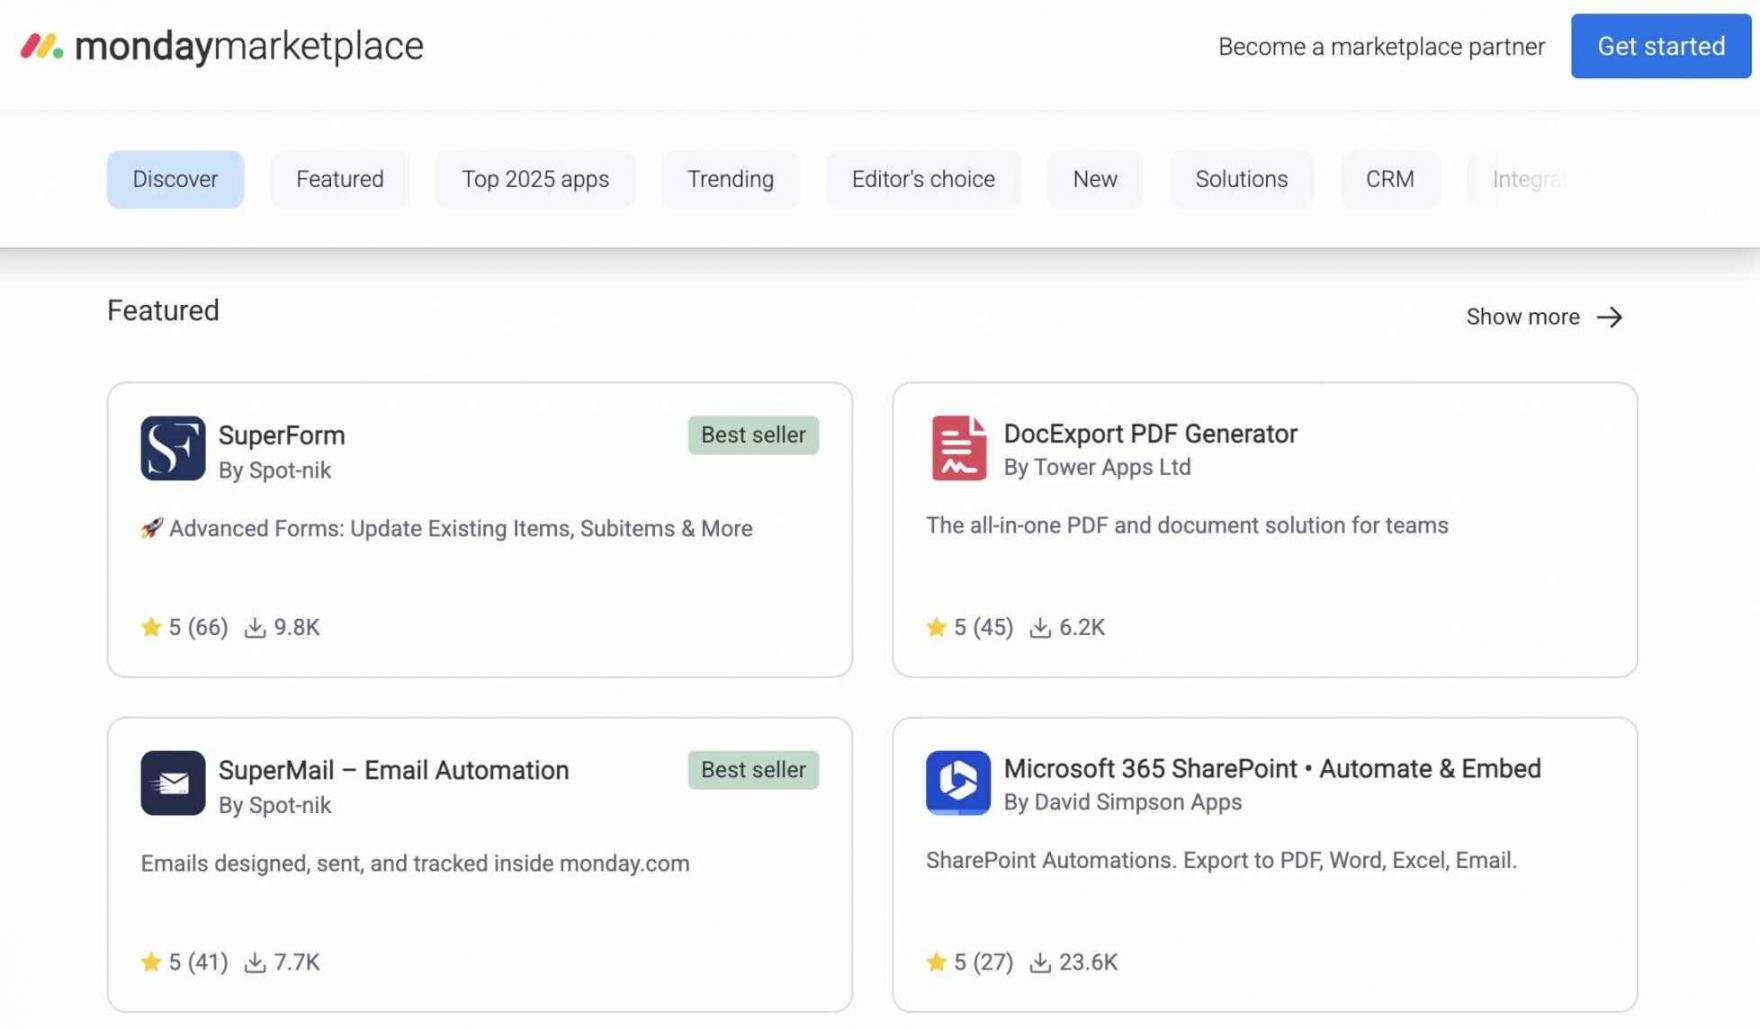1760x1029 pixels.
Task: Open the Editor's choice tab
Action: click(x=923, y=179)
